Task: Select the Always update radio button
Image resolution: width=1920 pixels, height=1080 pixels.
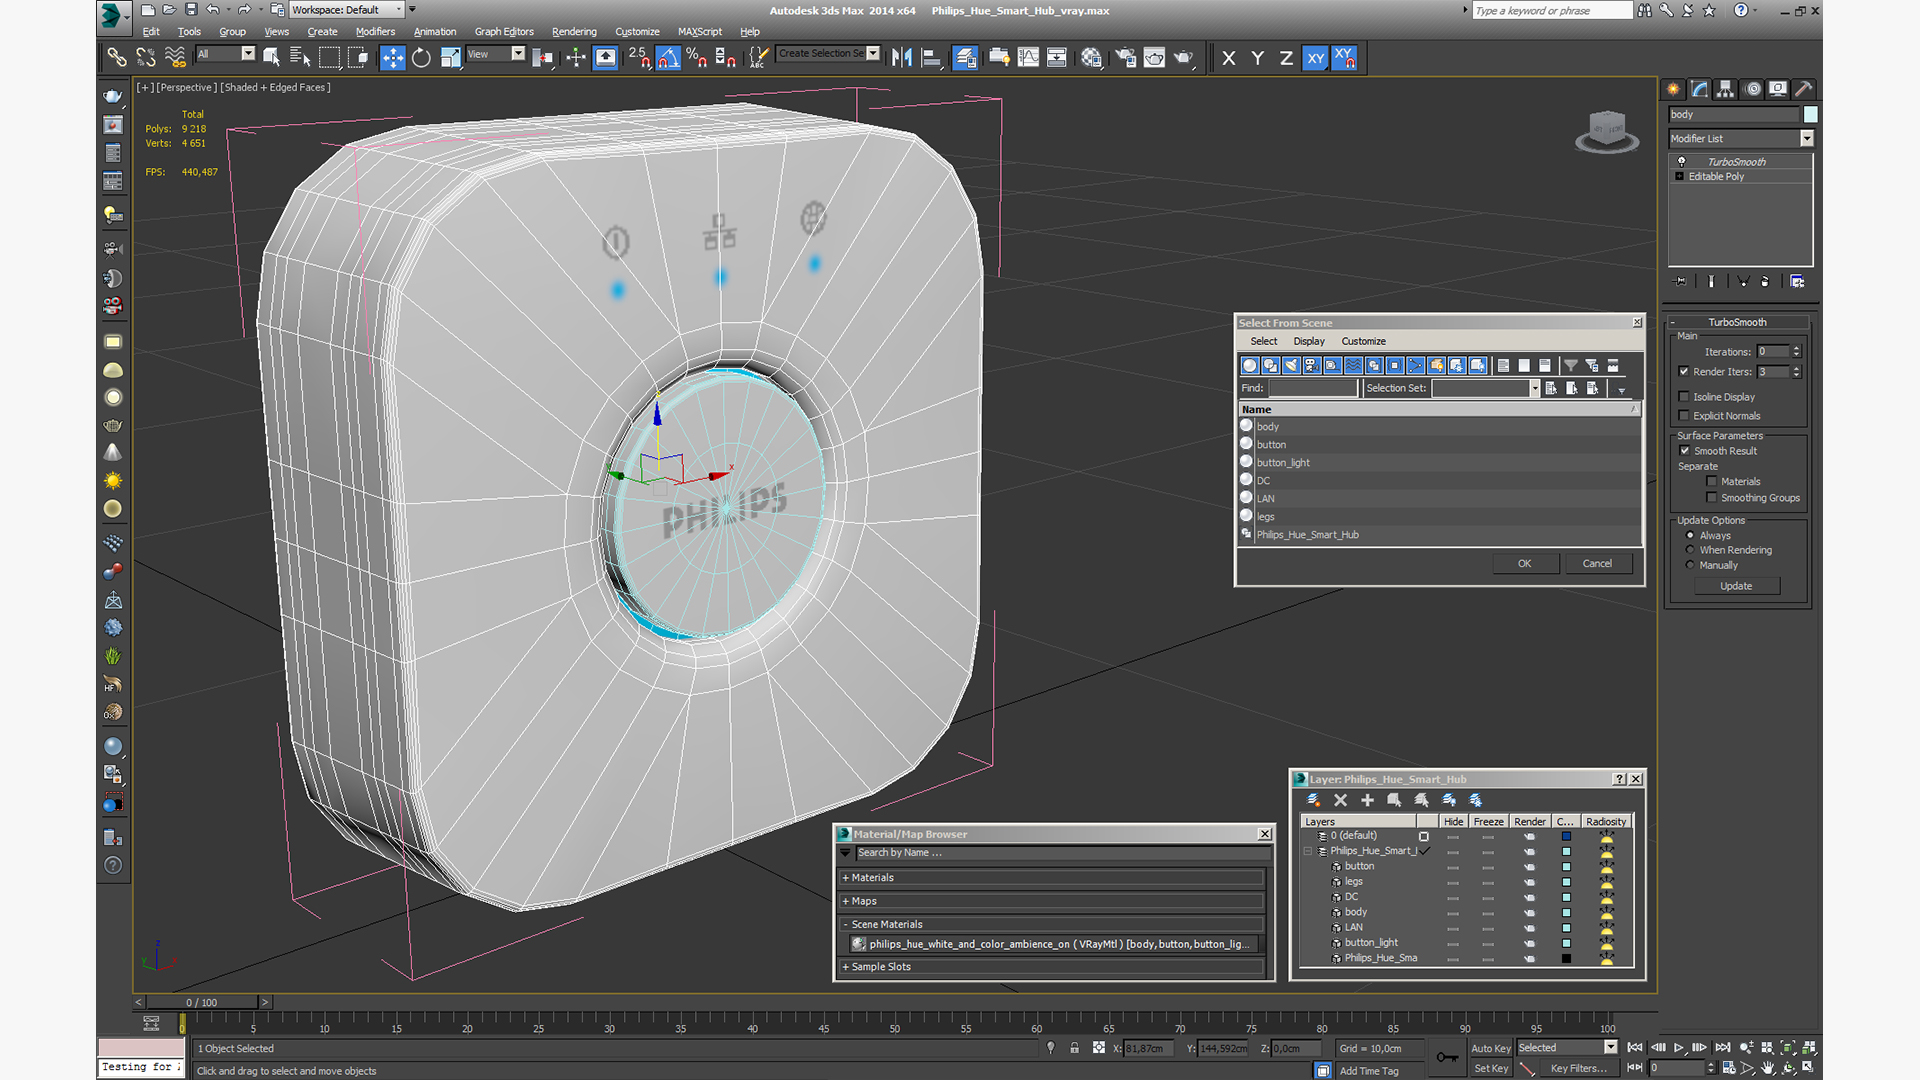Action: pos(1690,536)
